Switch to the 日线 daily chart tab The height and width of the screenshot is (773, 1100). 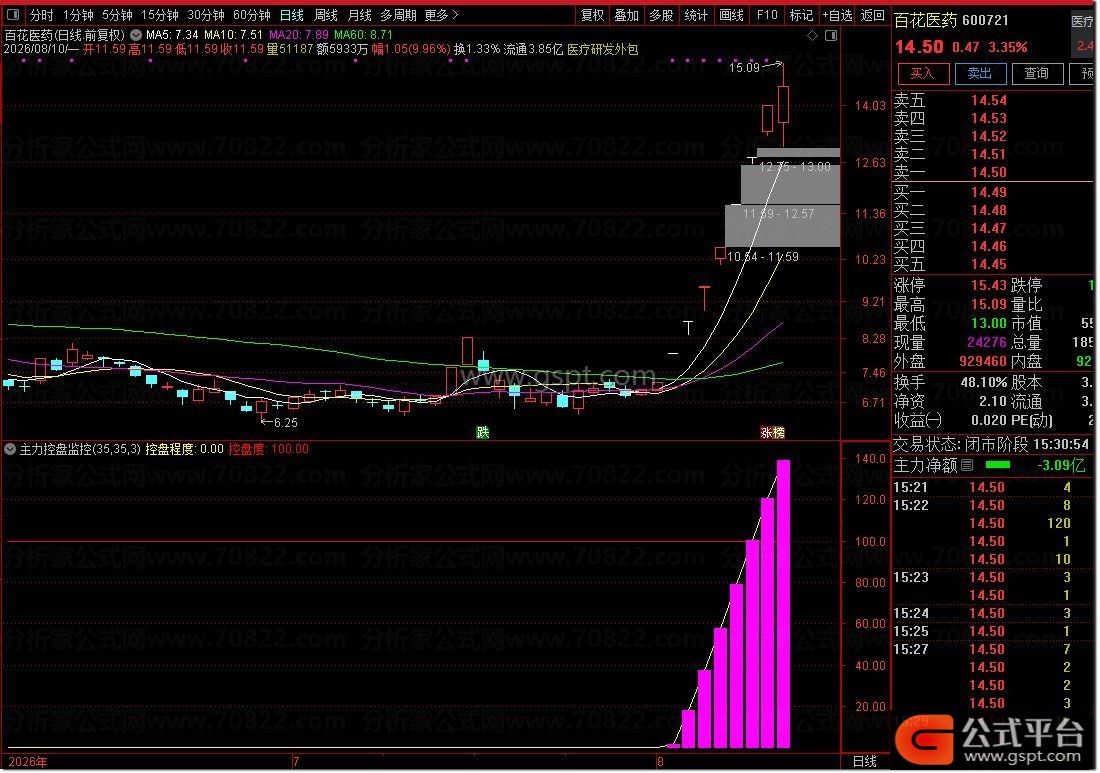(292, 15)
